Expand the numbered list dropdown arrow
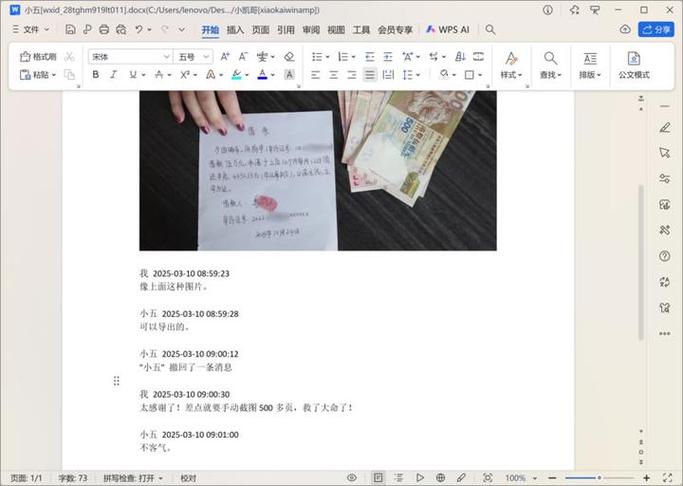 [x=353, y=57]
